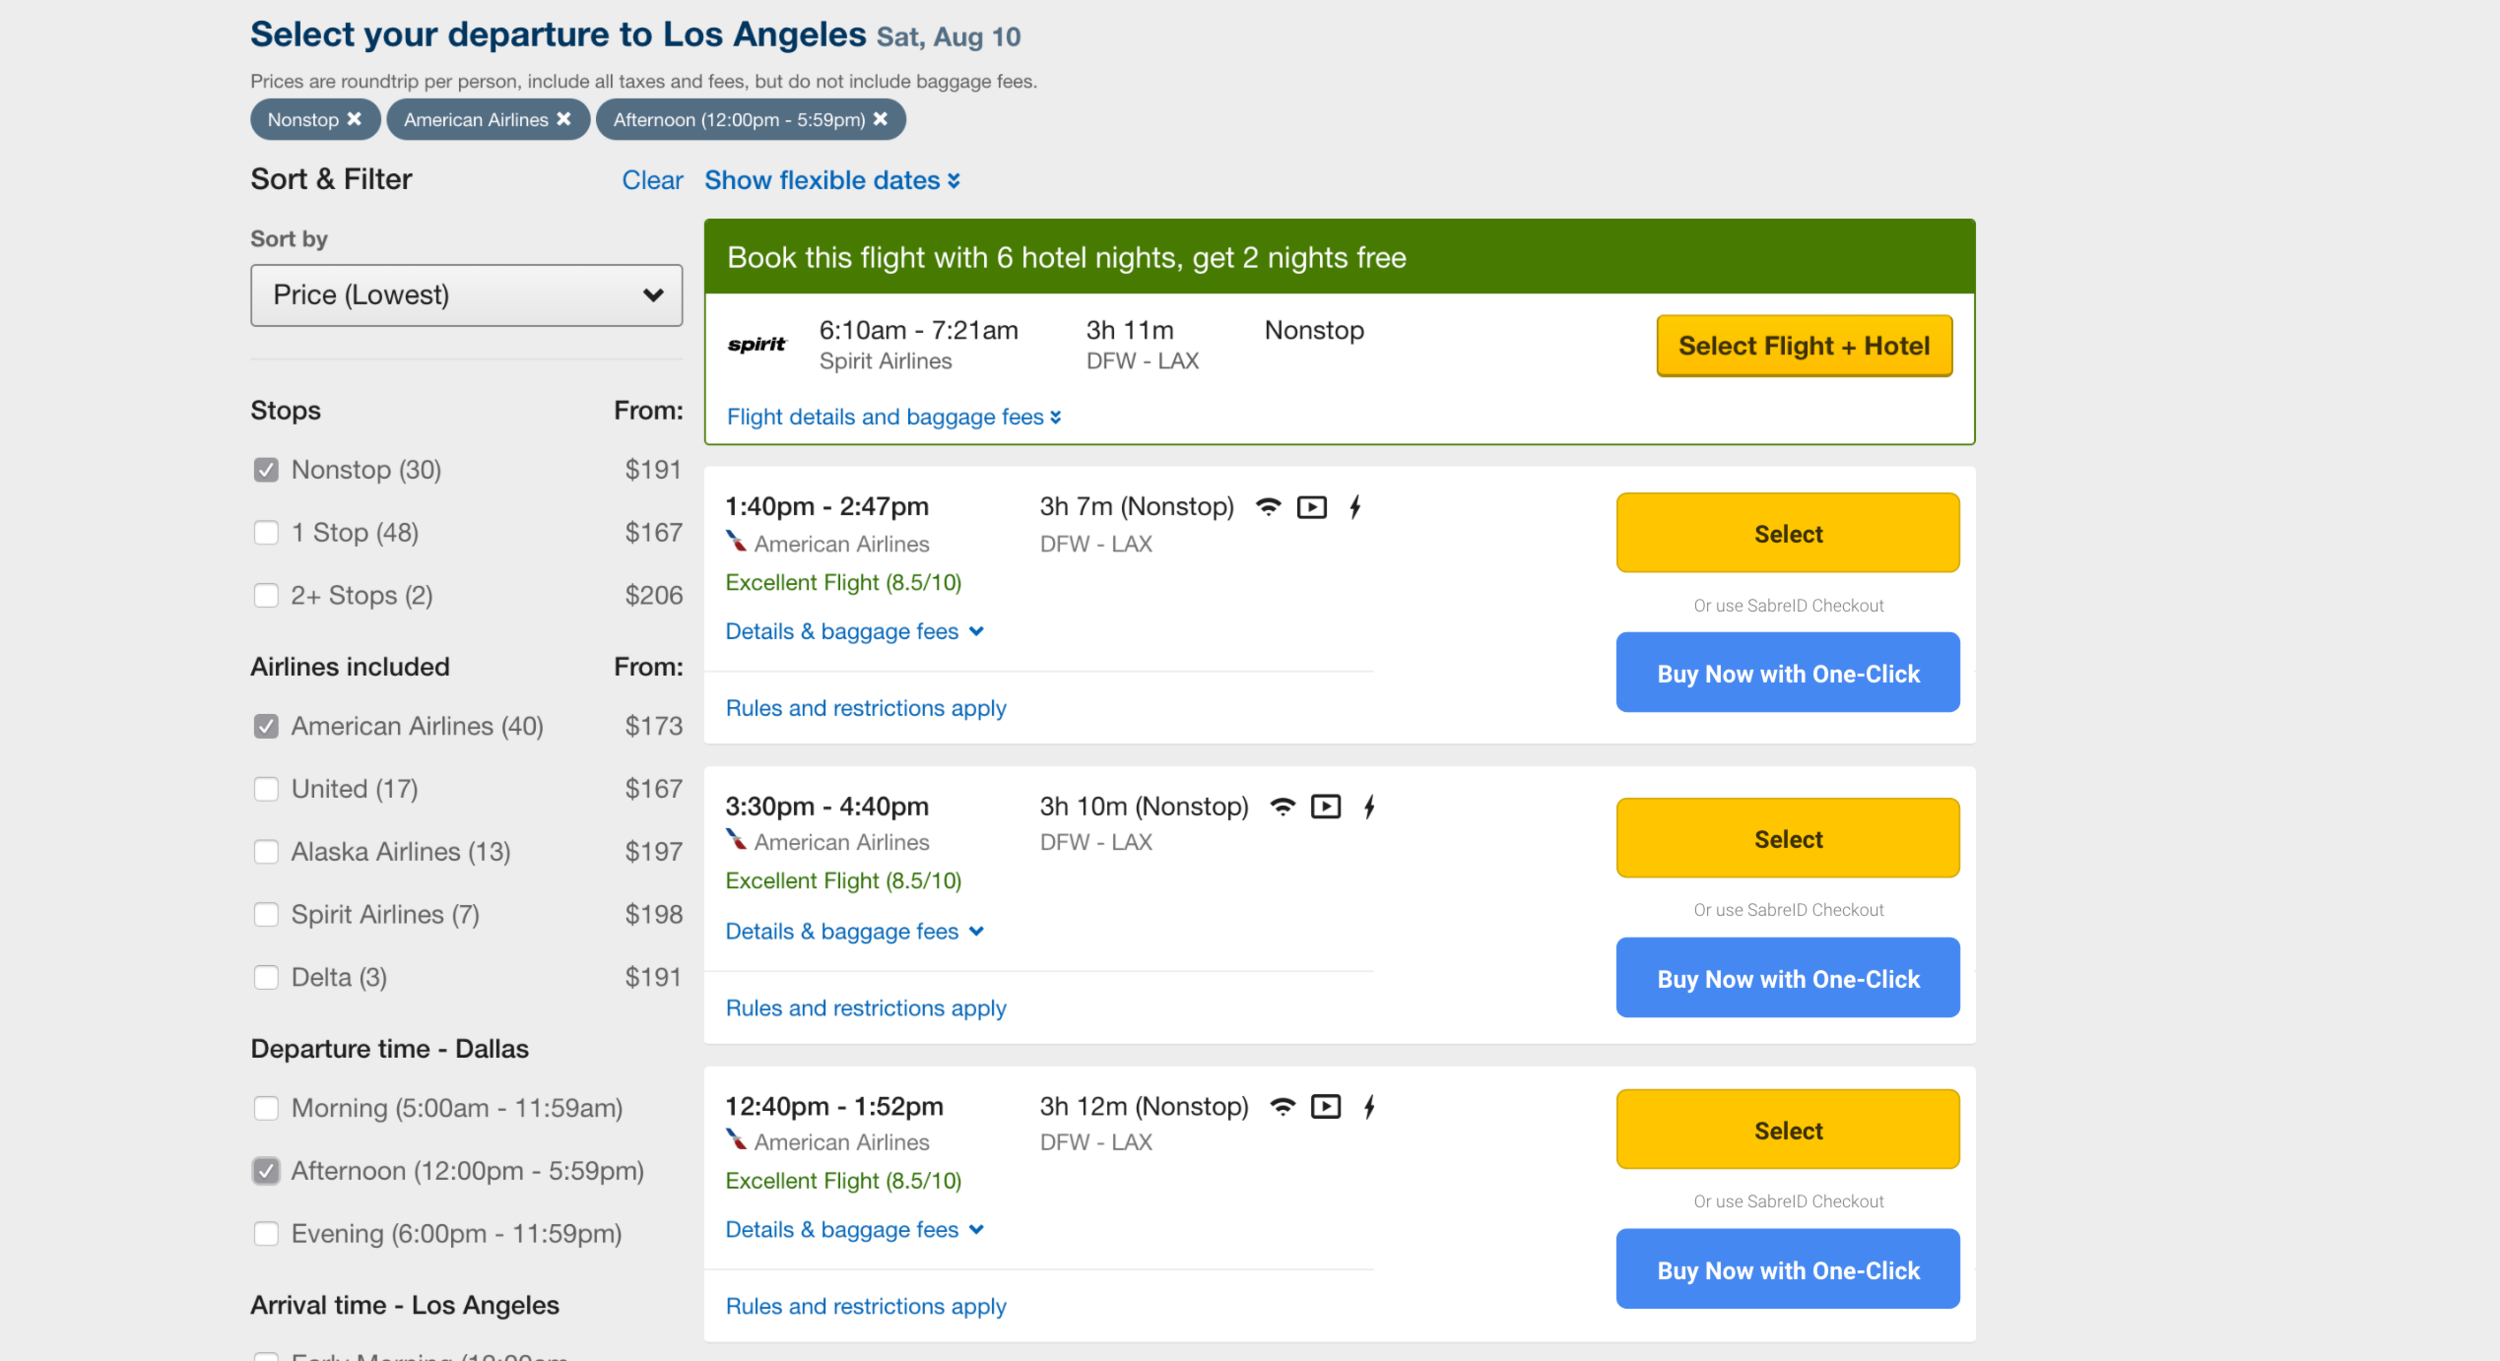Viewport: 2500px width, 1361px height.
Task: Click Excellent Flight (8.5/10) on 1:40pm flight
Action: tap(843, 583)
